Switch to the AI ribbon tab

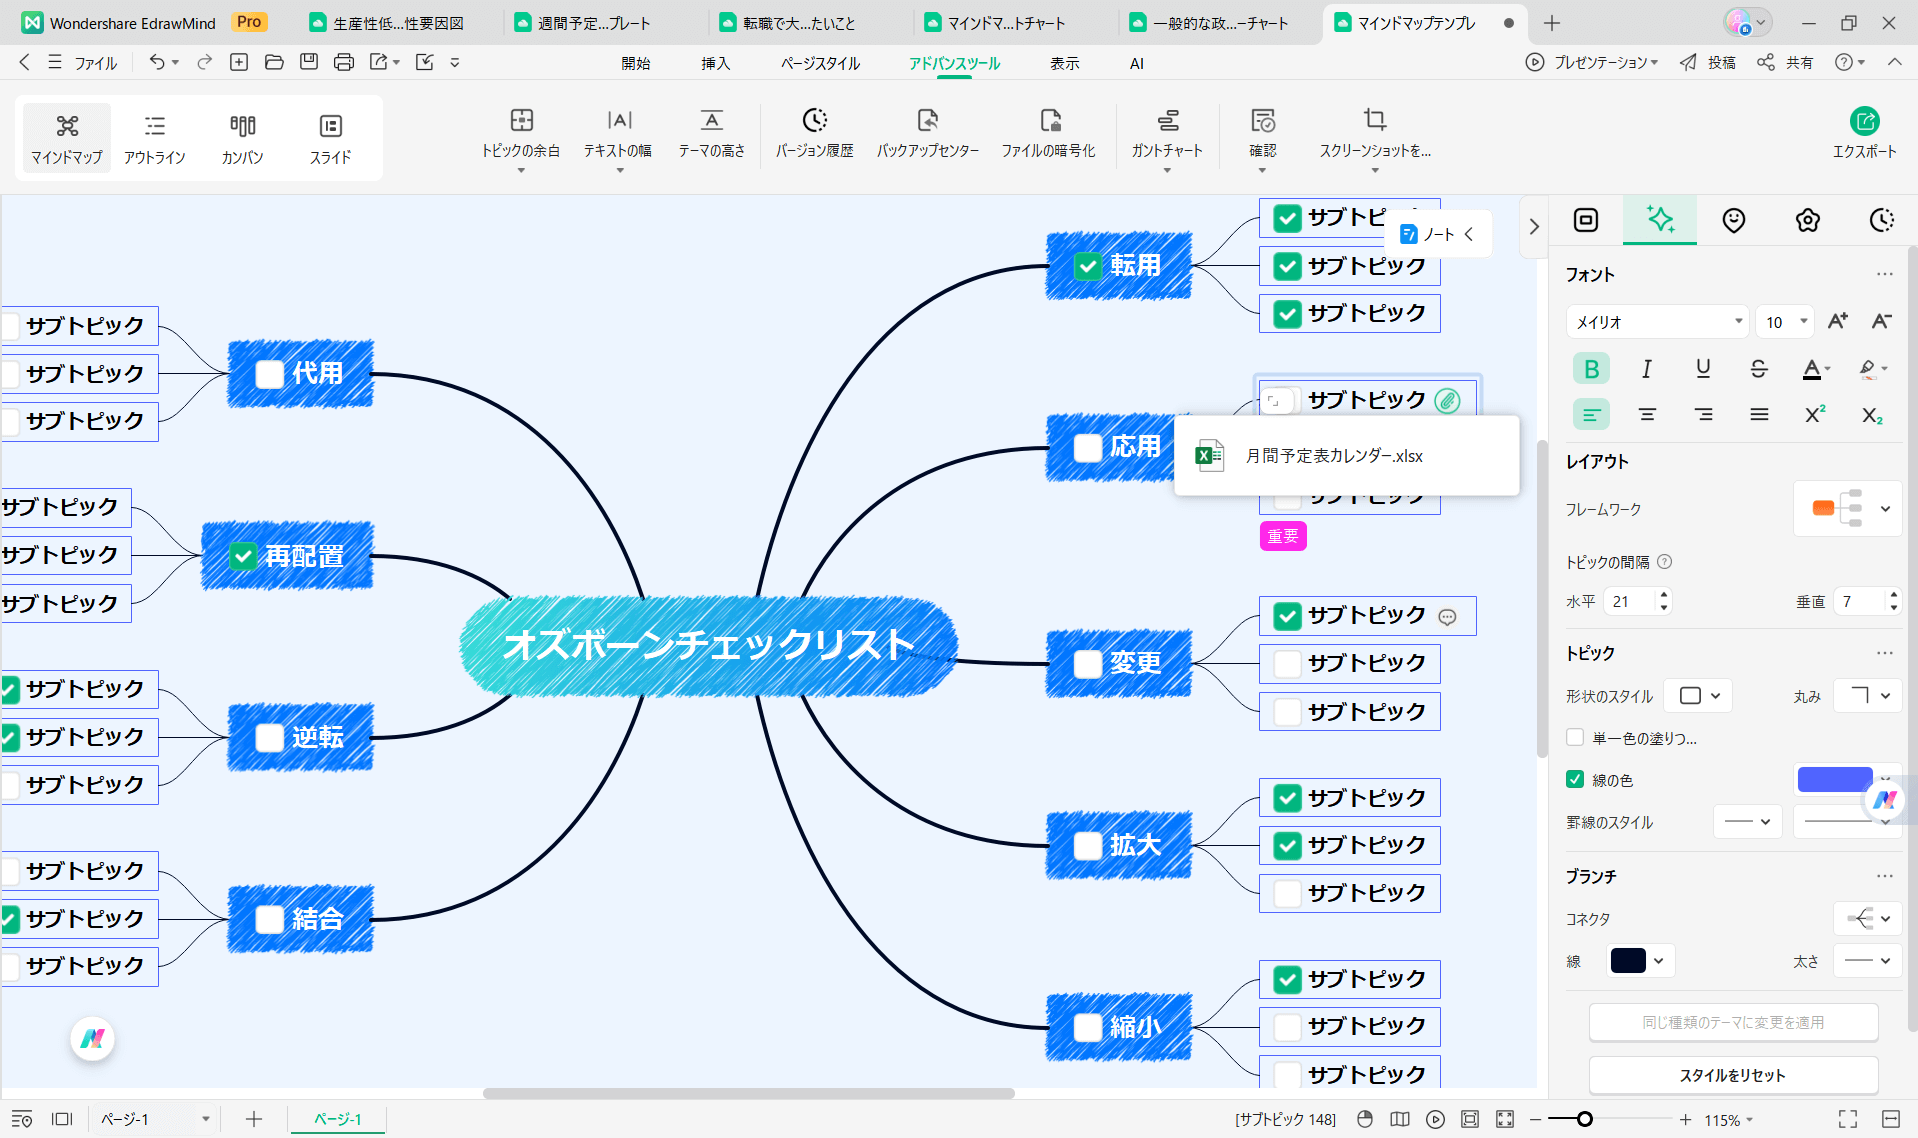point(1136,63)
